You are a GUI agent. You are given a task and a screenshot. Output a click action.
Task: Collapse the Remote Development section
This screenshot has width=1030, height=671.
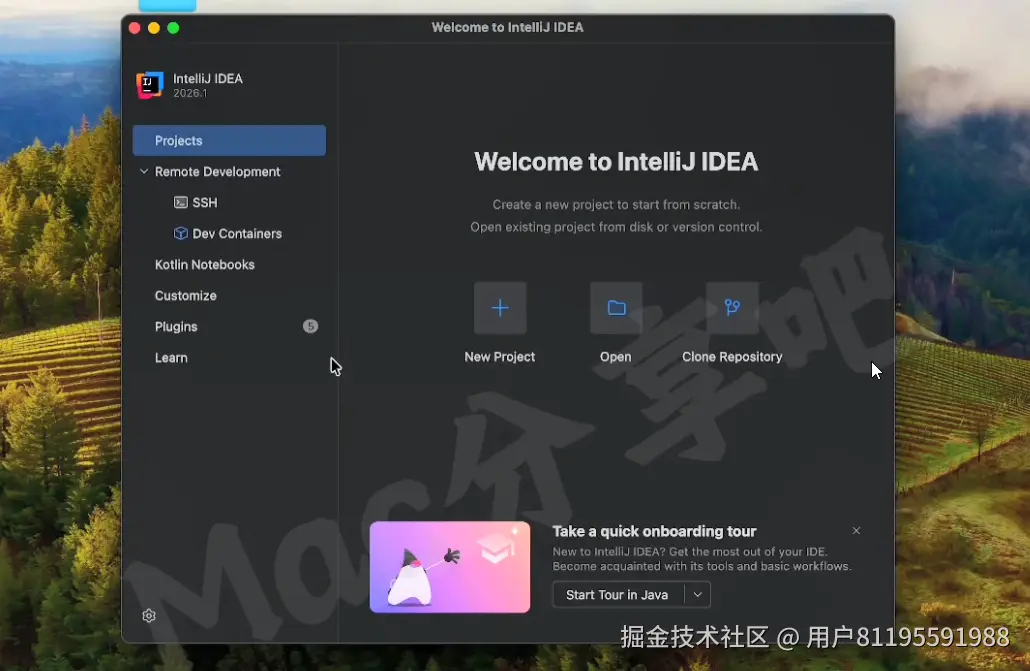(144, 172)
